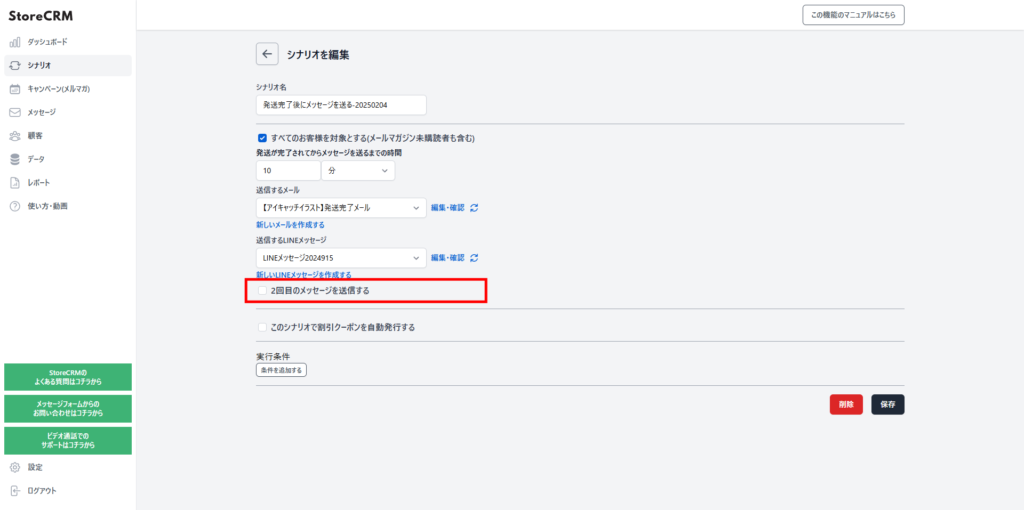Click the red 削除 button

pos(846,404)
